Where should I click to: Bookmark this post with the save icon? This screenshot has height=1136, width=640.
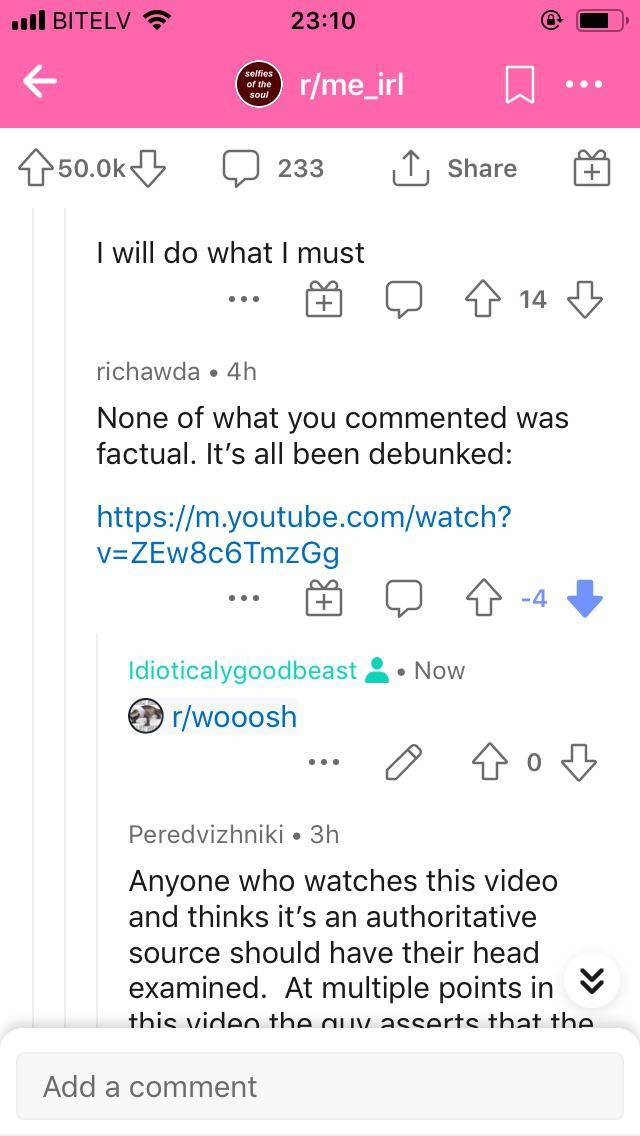pos(519,85)
